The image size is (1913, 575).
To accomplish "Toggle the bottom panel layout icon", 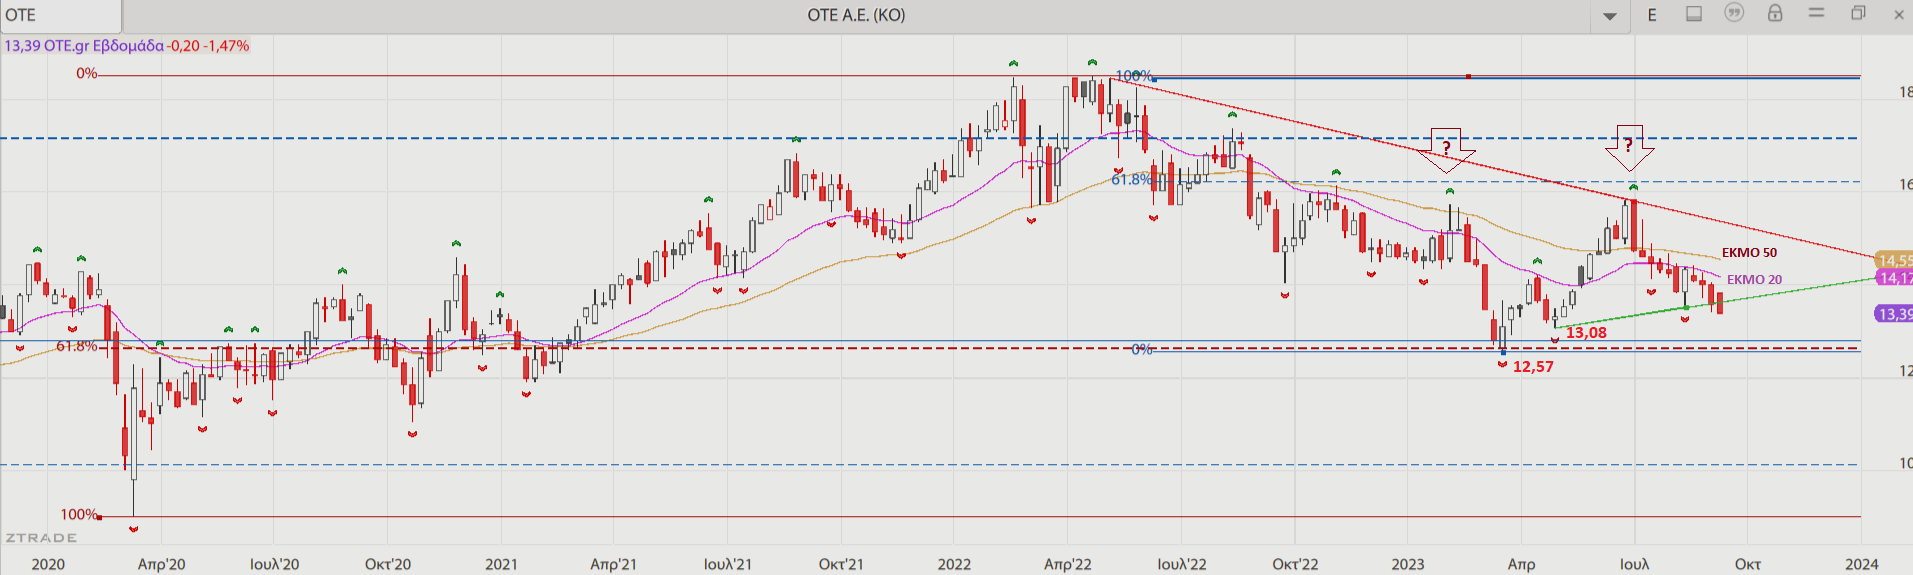I will pyautogui.click(x=1694, y=14).
